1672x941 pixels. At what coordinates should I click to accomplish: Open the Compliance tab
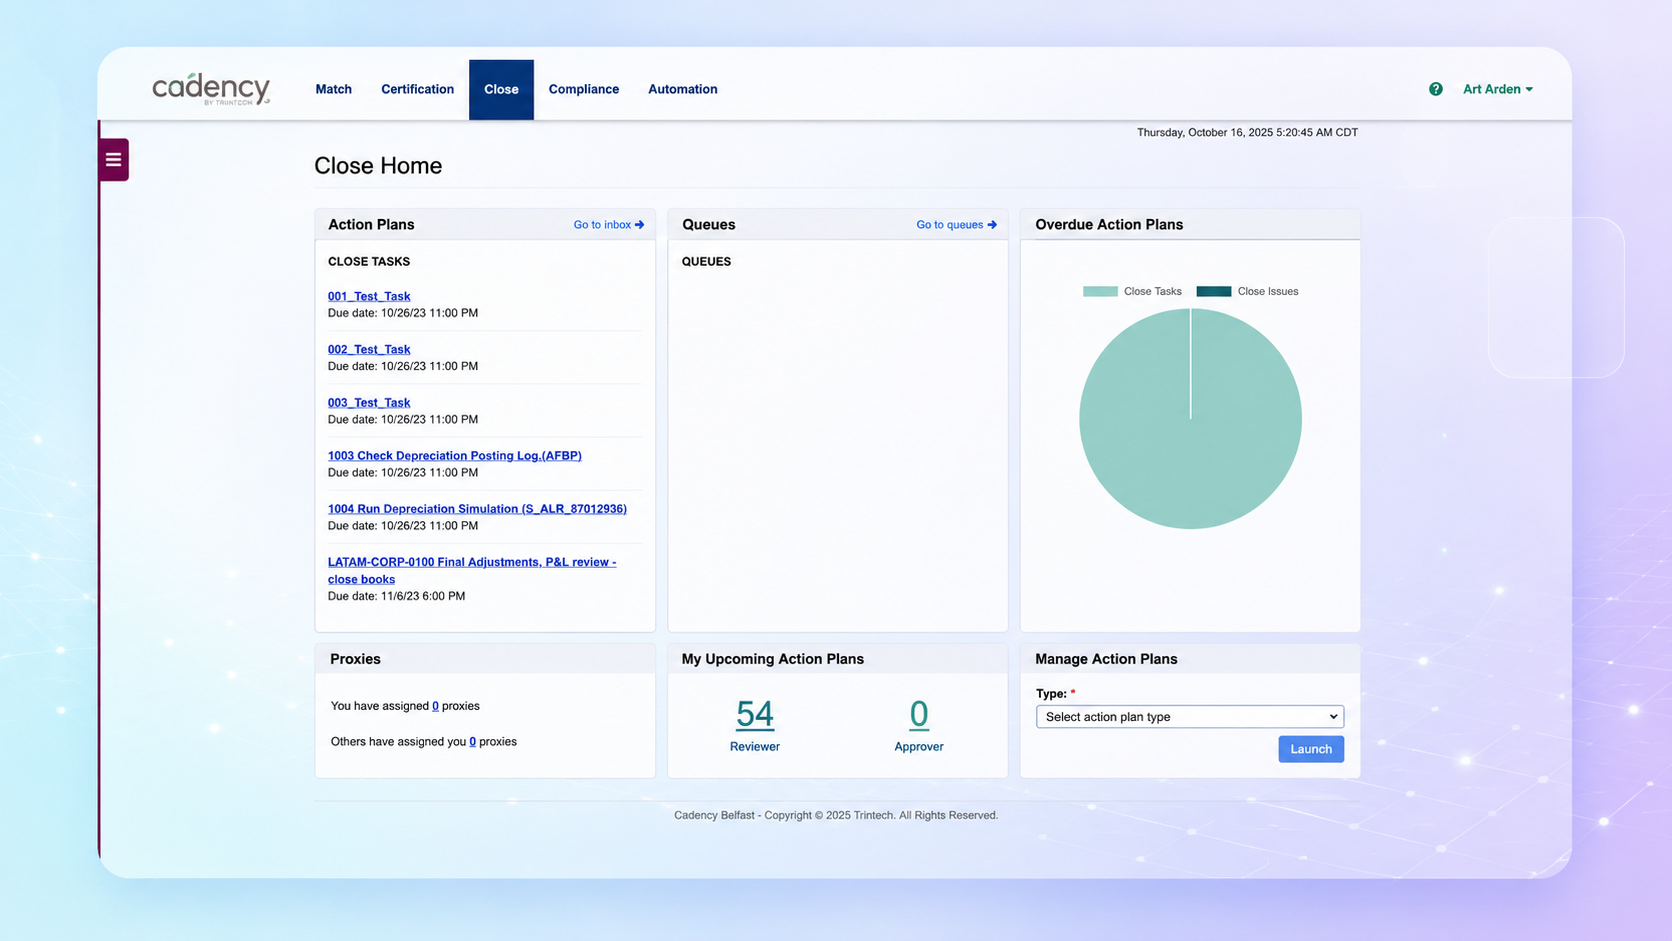pyautogui.click(x=584, y=89)
